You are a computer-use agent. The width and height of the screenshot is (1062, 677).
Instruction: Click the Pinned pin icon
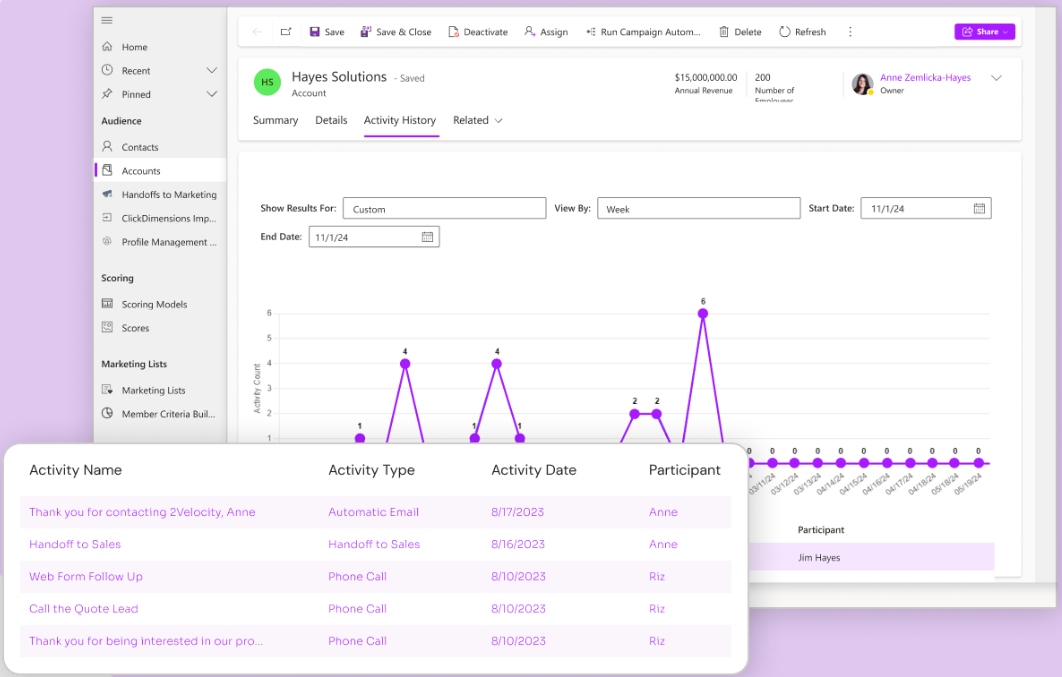tap(107, 94)
